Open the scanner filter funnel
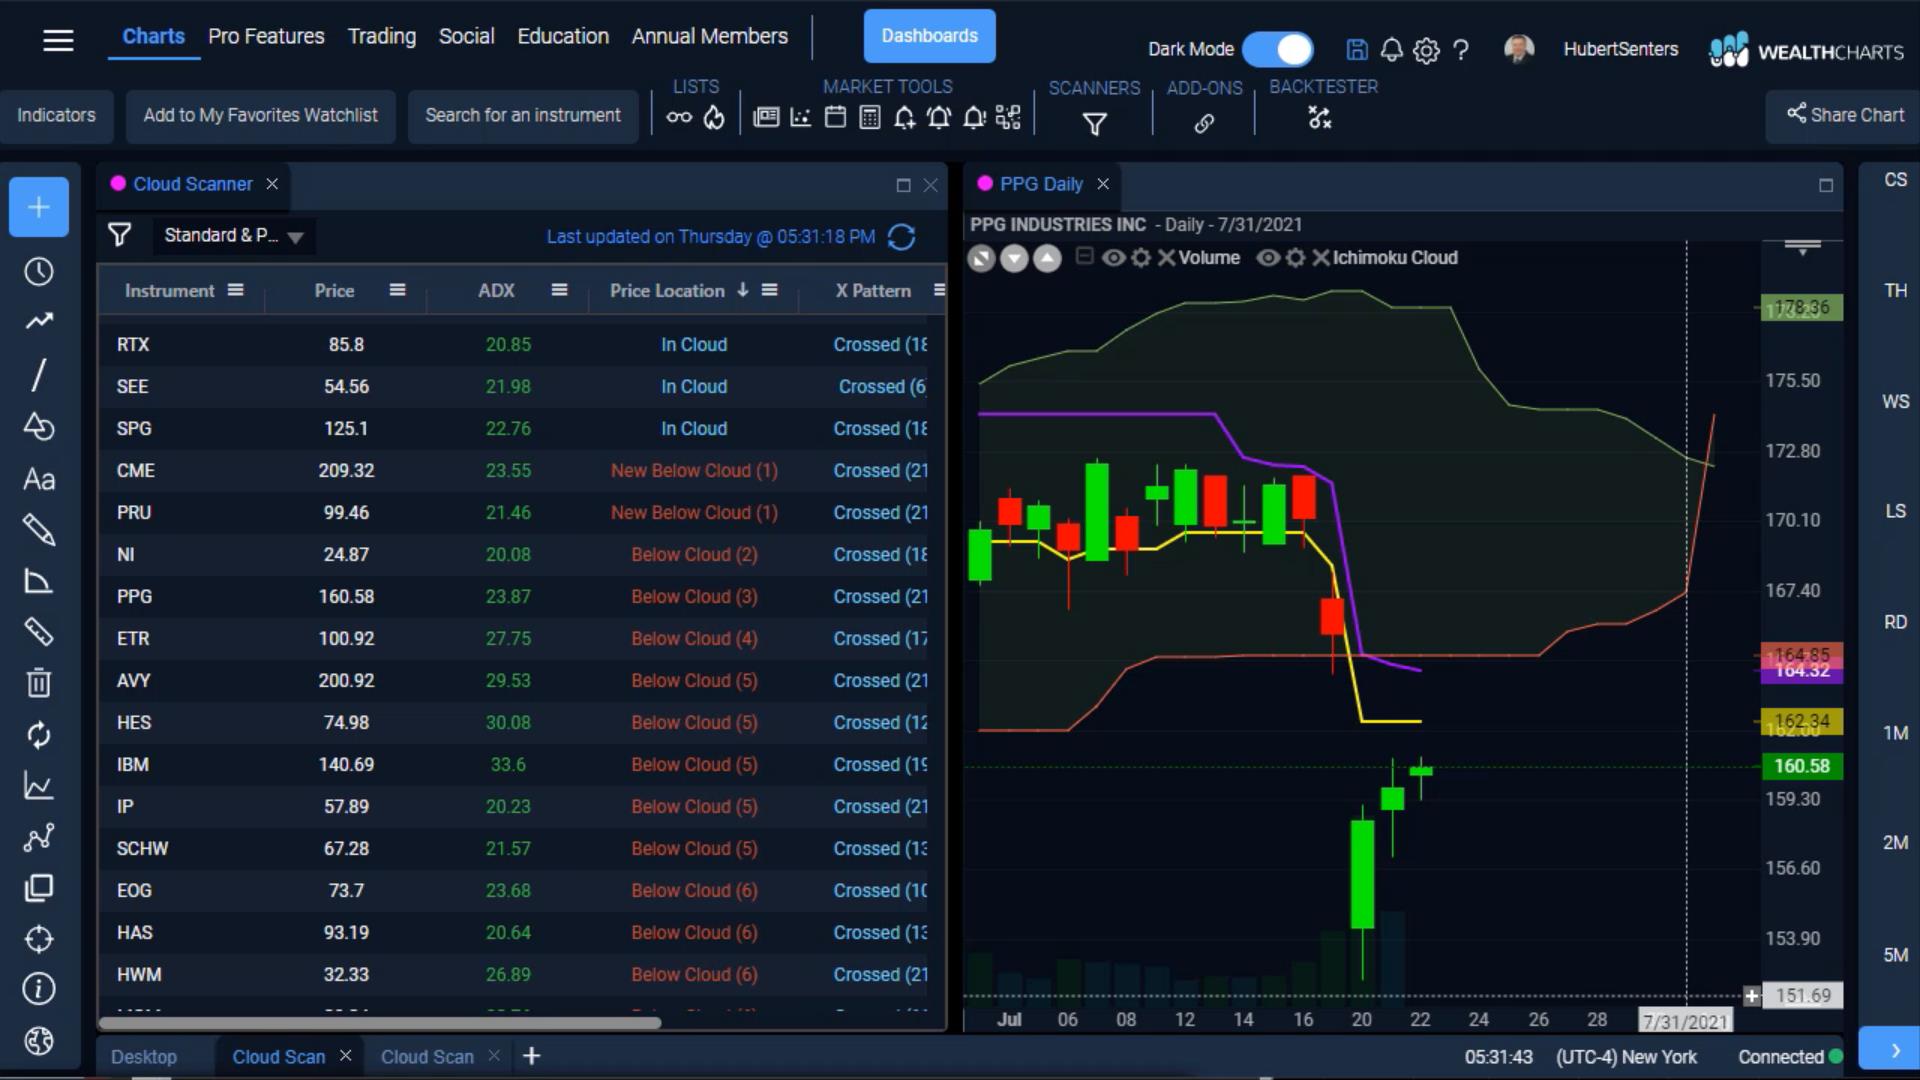 pos(120,235)
